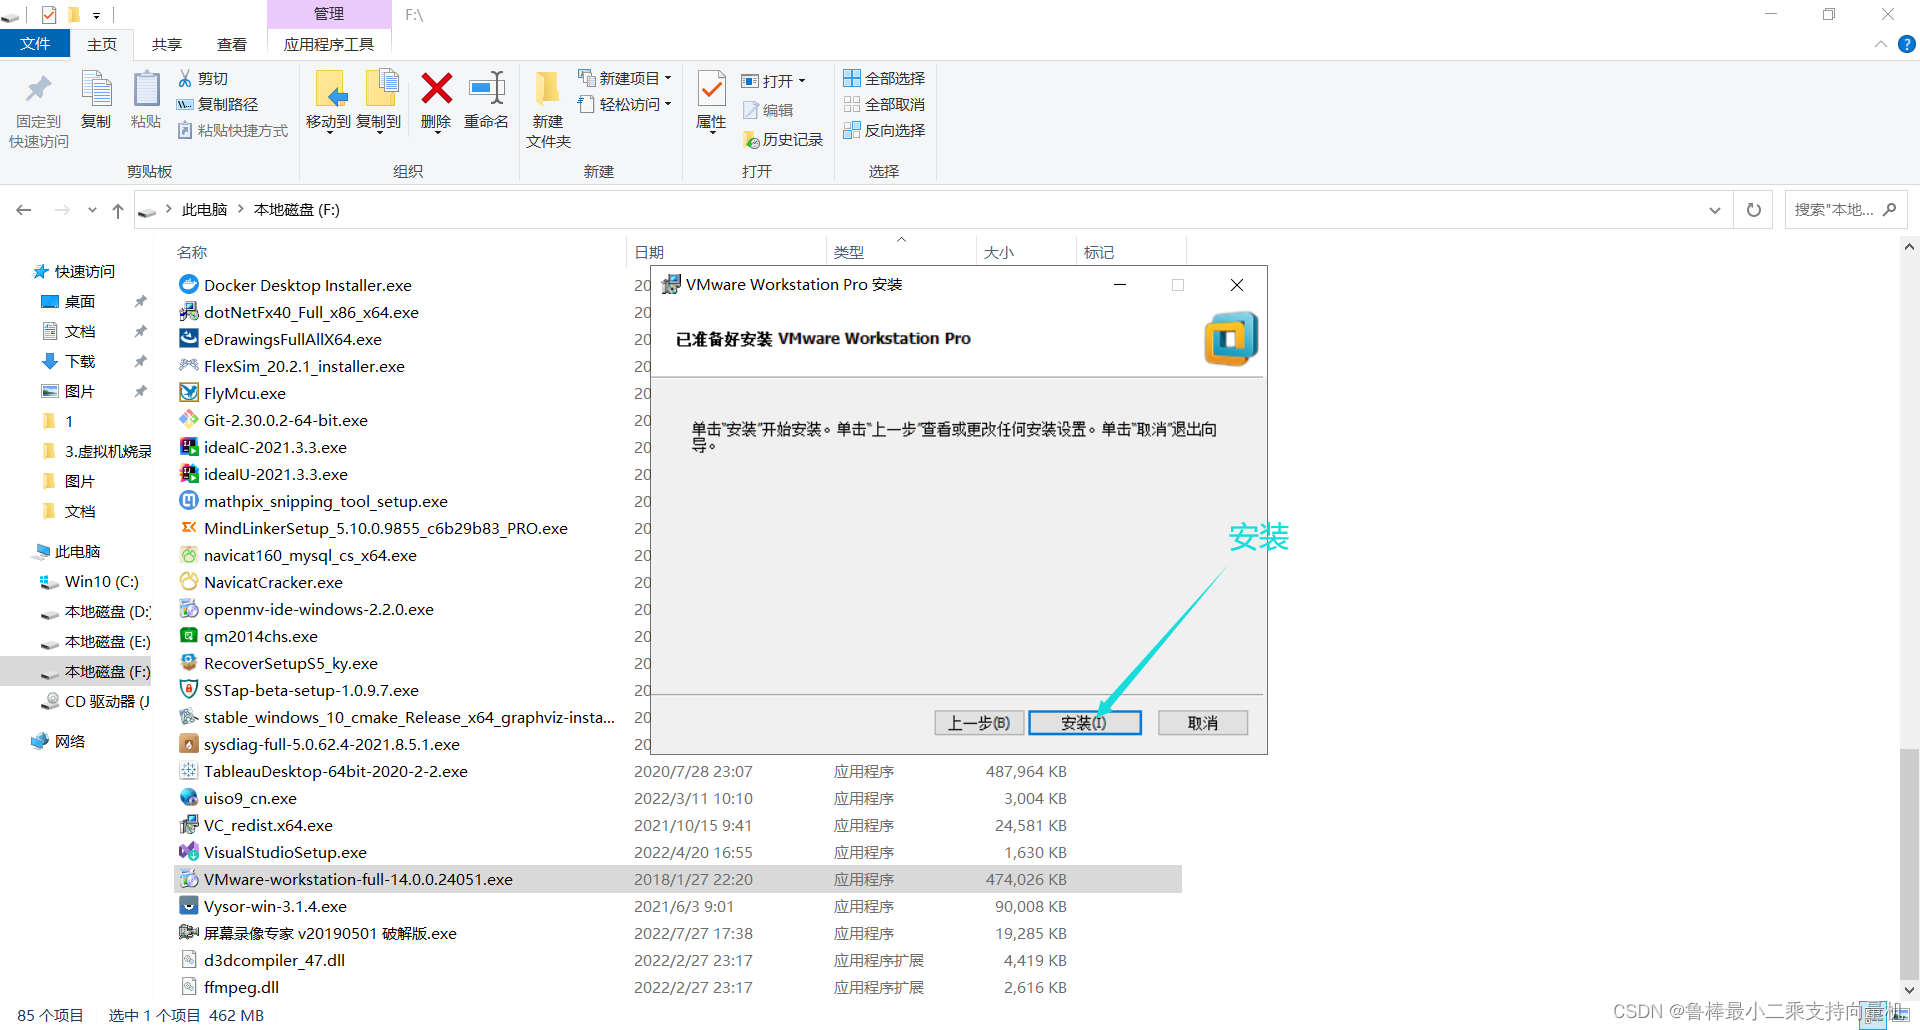1920x1030 pixels.
Task: Open the 轻松访问 dropdown
Action: click(625, 104)
